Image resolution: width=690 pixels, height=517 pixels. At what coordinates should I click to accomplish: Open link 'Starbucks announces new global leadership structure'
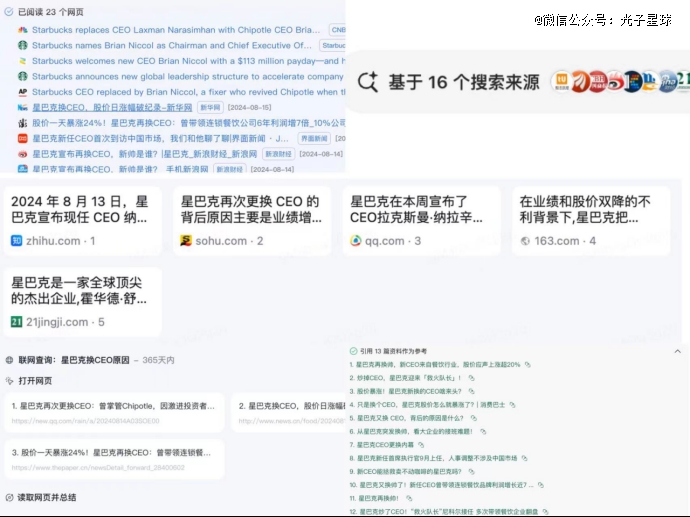[x=187, y=76]
